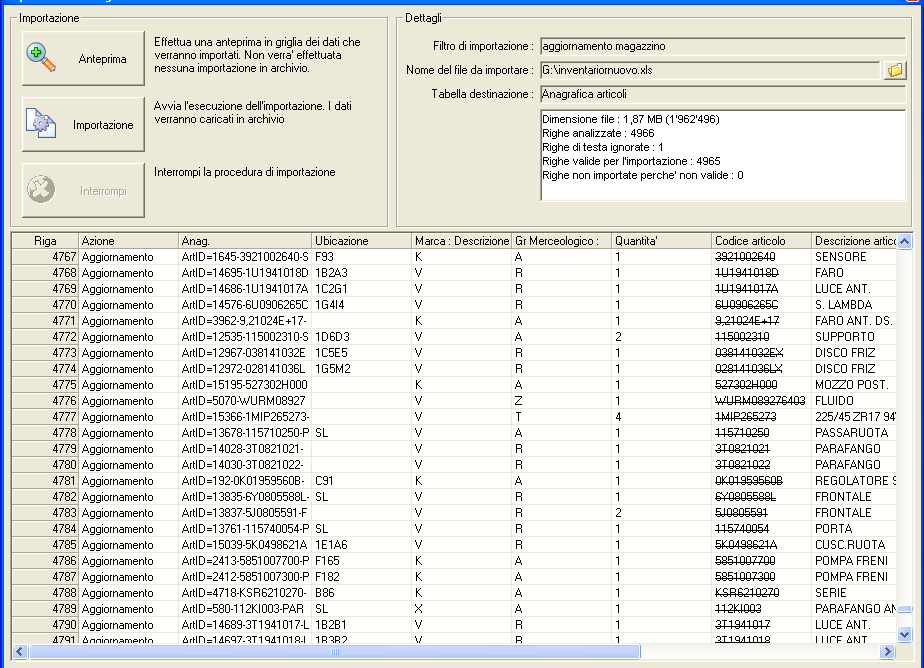Click the Quantita' column header

coord(661,240)
